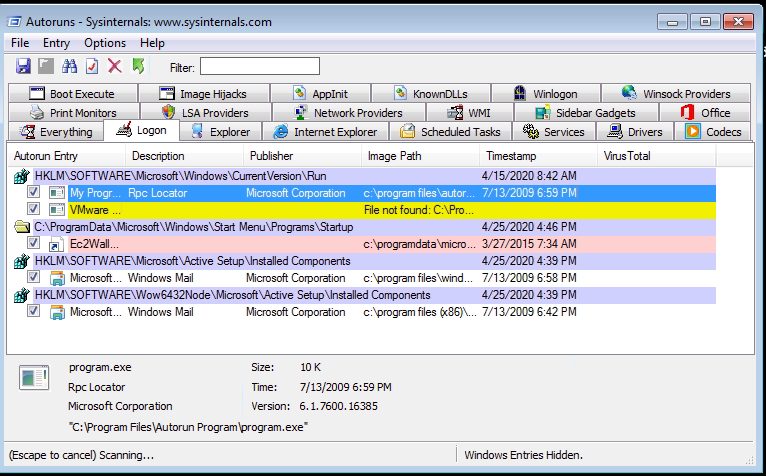Sort by the Publisher column header
Image resolution: width=766 pixels, height=476 pixels.
point(271,156)
